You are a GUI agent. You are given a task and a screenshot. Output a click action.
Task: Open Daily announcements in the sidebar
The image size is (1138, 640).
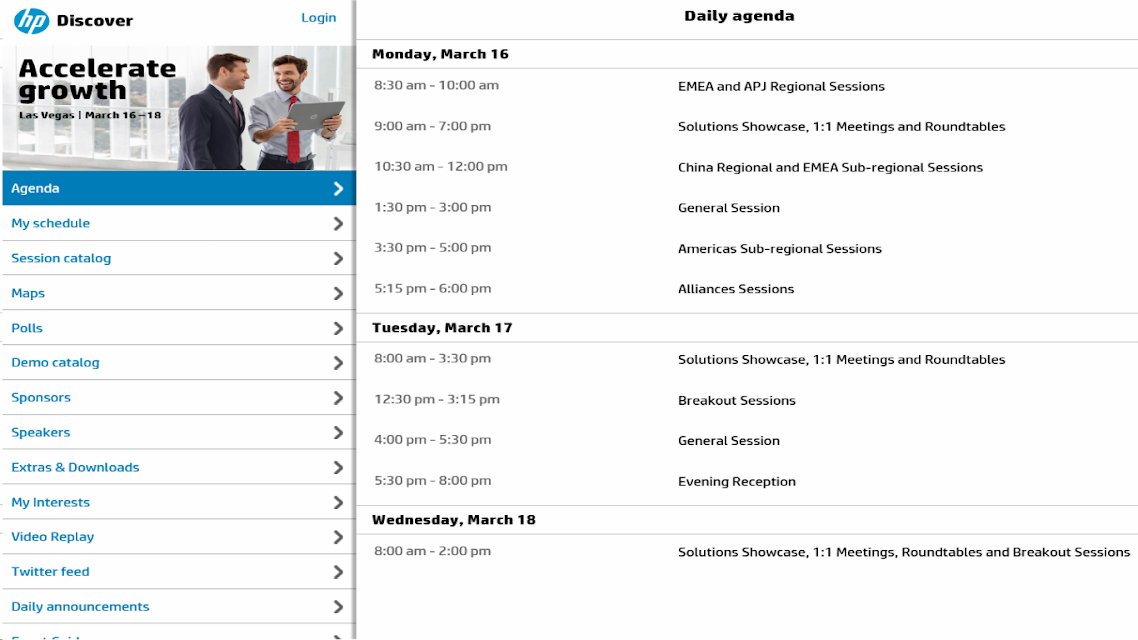pyautogui.click(x=179, y=607)
